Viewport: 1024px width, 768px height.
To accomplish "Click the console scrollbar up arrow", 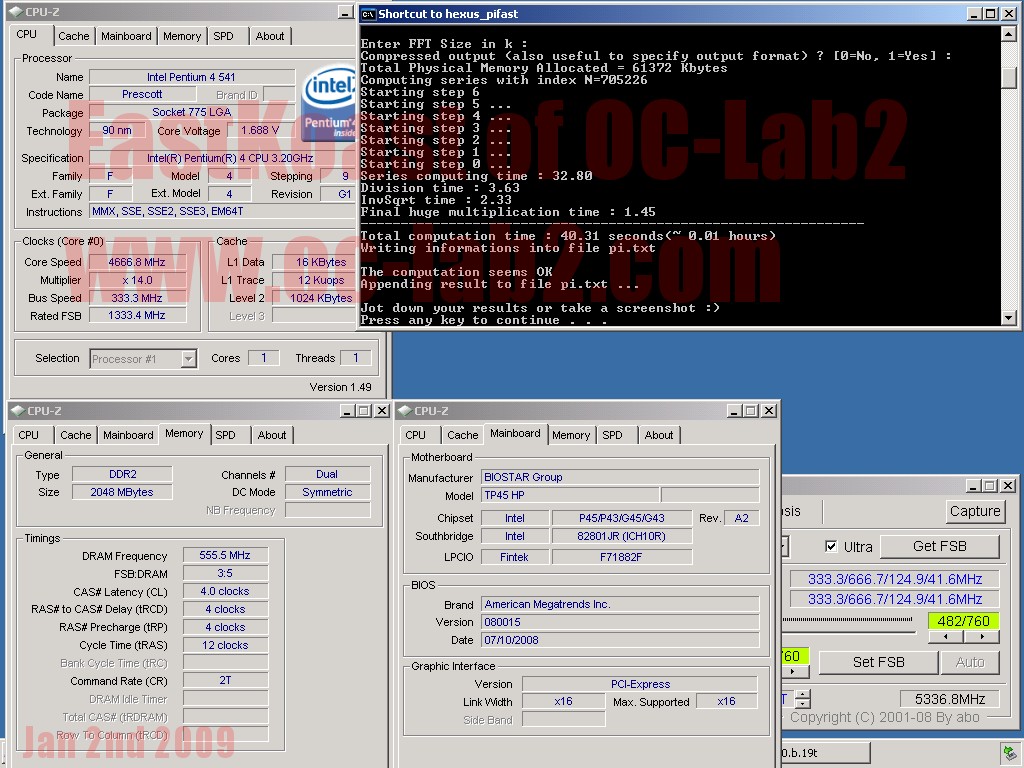I will [1009, 34].
